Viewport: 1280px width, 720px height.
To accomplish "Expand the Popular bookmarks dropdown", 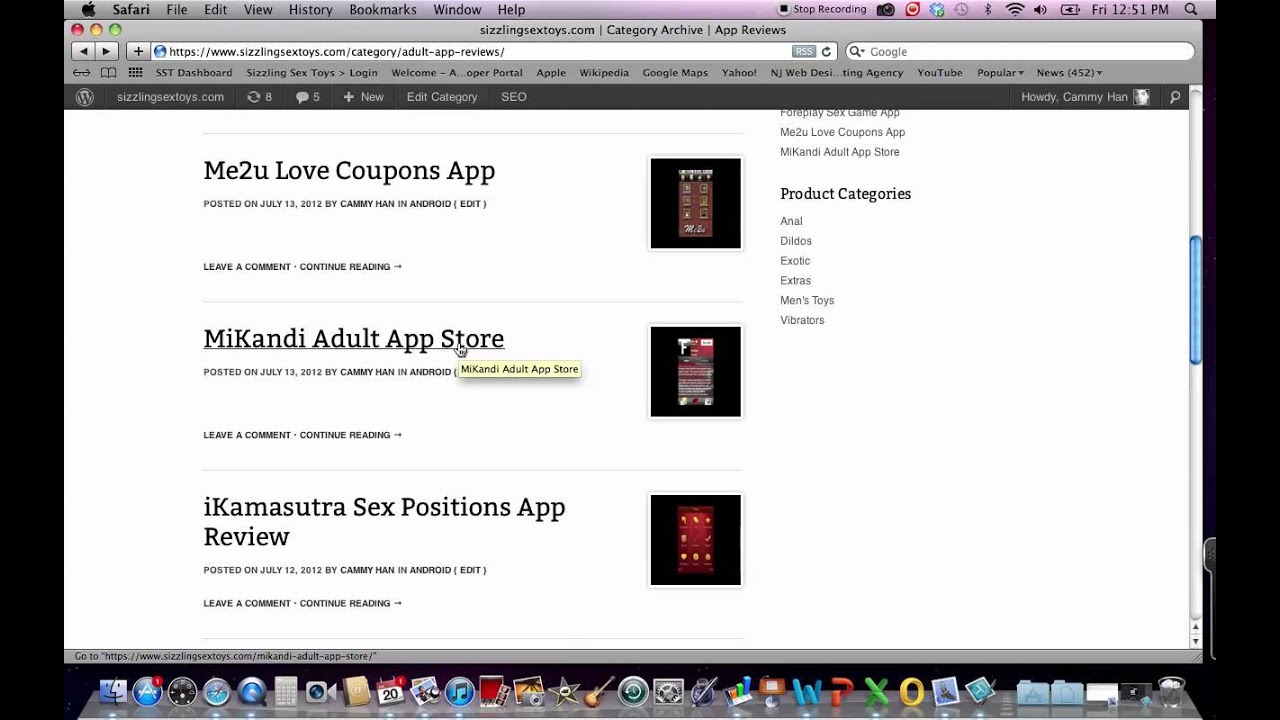I will tap(1000, 73).
